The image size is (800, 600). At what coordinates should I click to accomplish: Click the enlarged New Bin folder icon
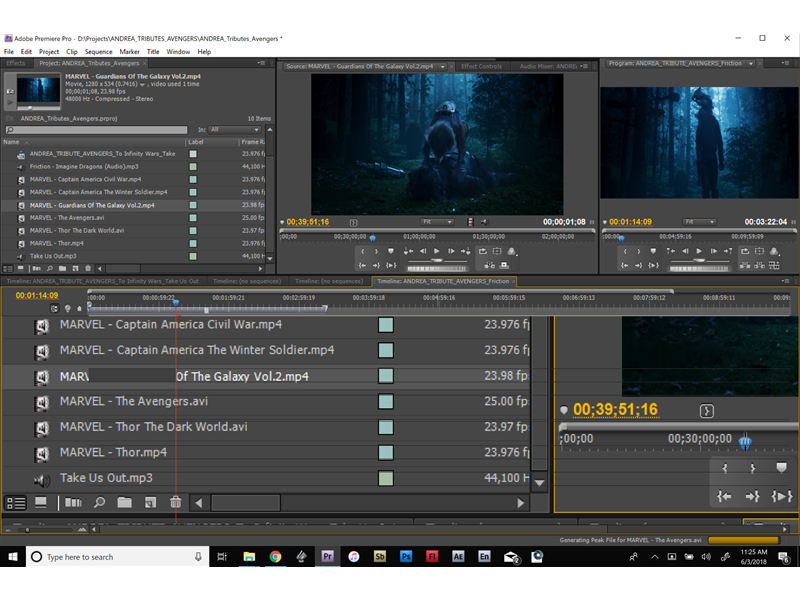(124, 503)
